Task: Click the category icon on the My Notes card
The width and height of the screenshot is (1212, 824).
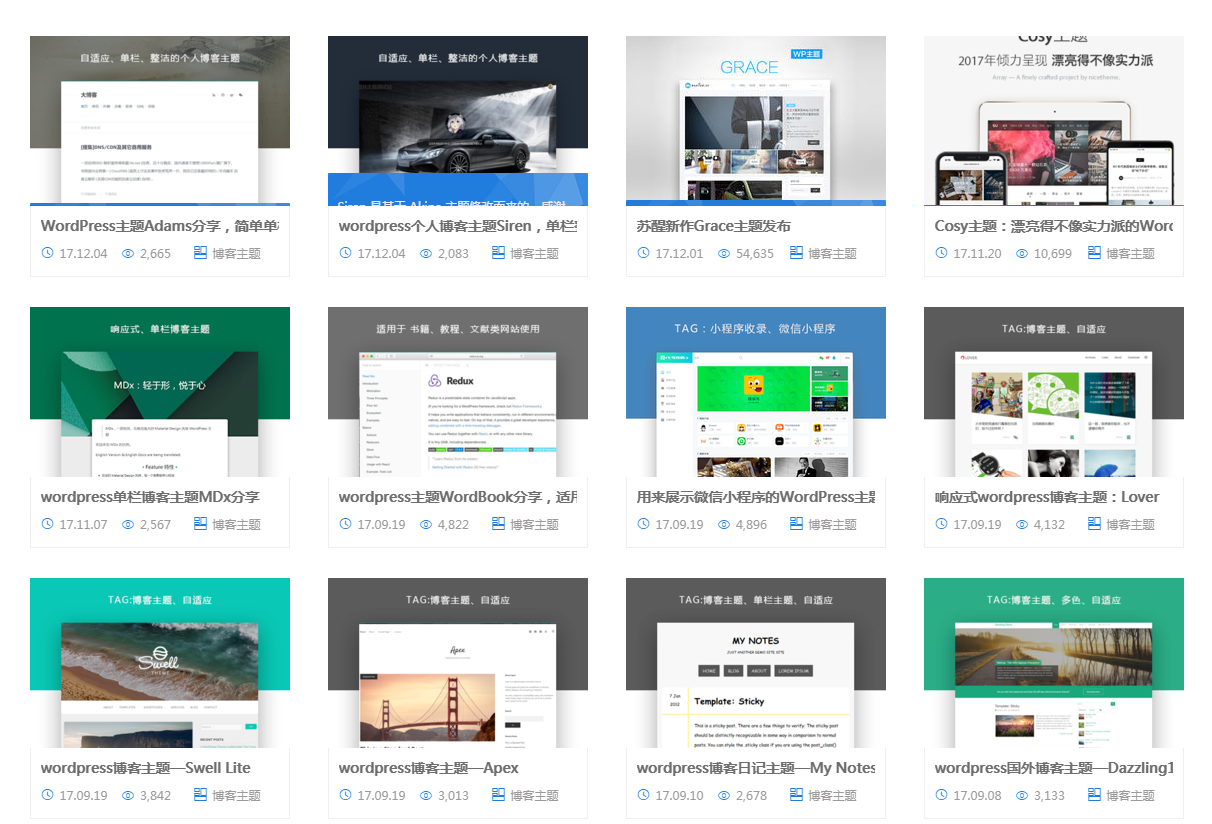Action: (x=796, y=795)
